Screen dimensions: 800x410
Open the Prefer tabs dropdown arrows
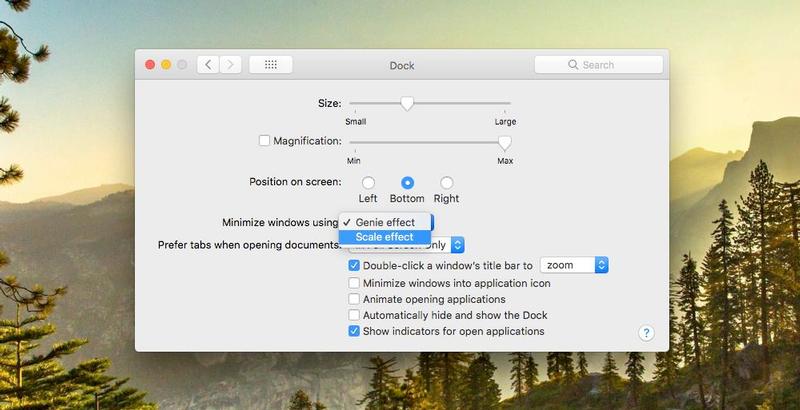pyautogui.click(x=458, y=245)
